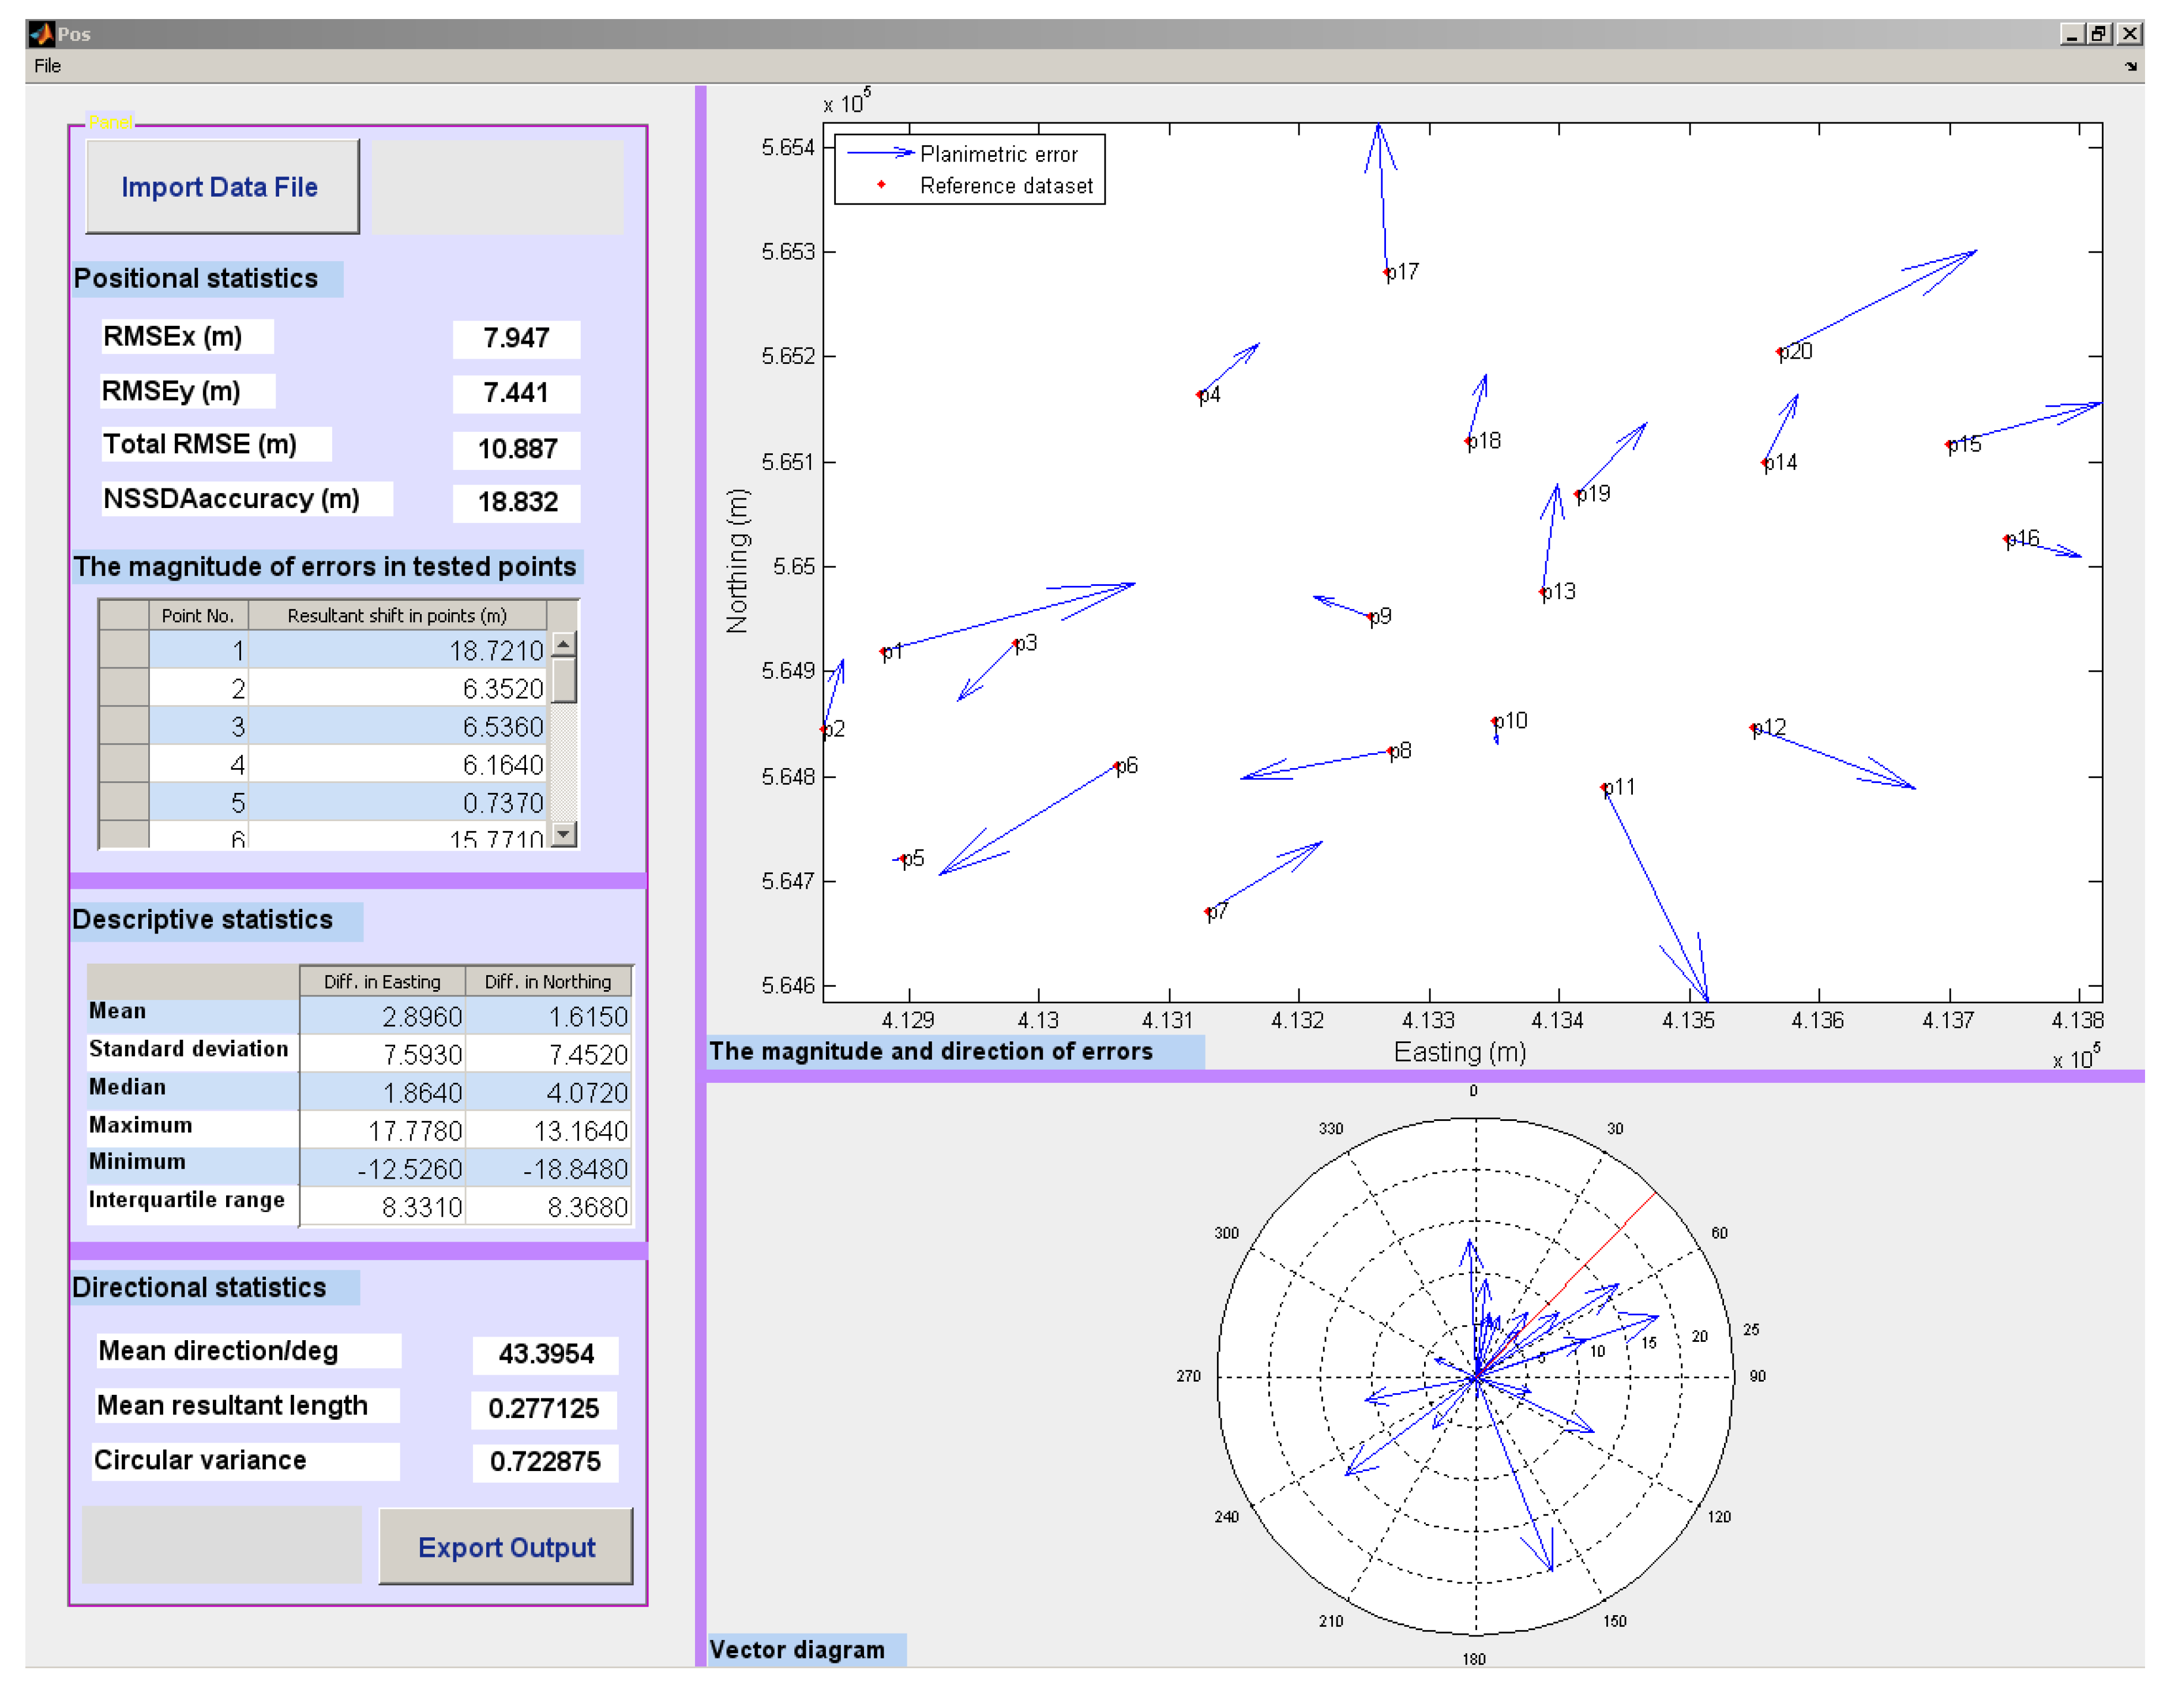Click errors table scroll down arrow
The width and height of the screenshot is (2171, 1708).
[564, 833]
